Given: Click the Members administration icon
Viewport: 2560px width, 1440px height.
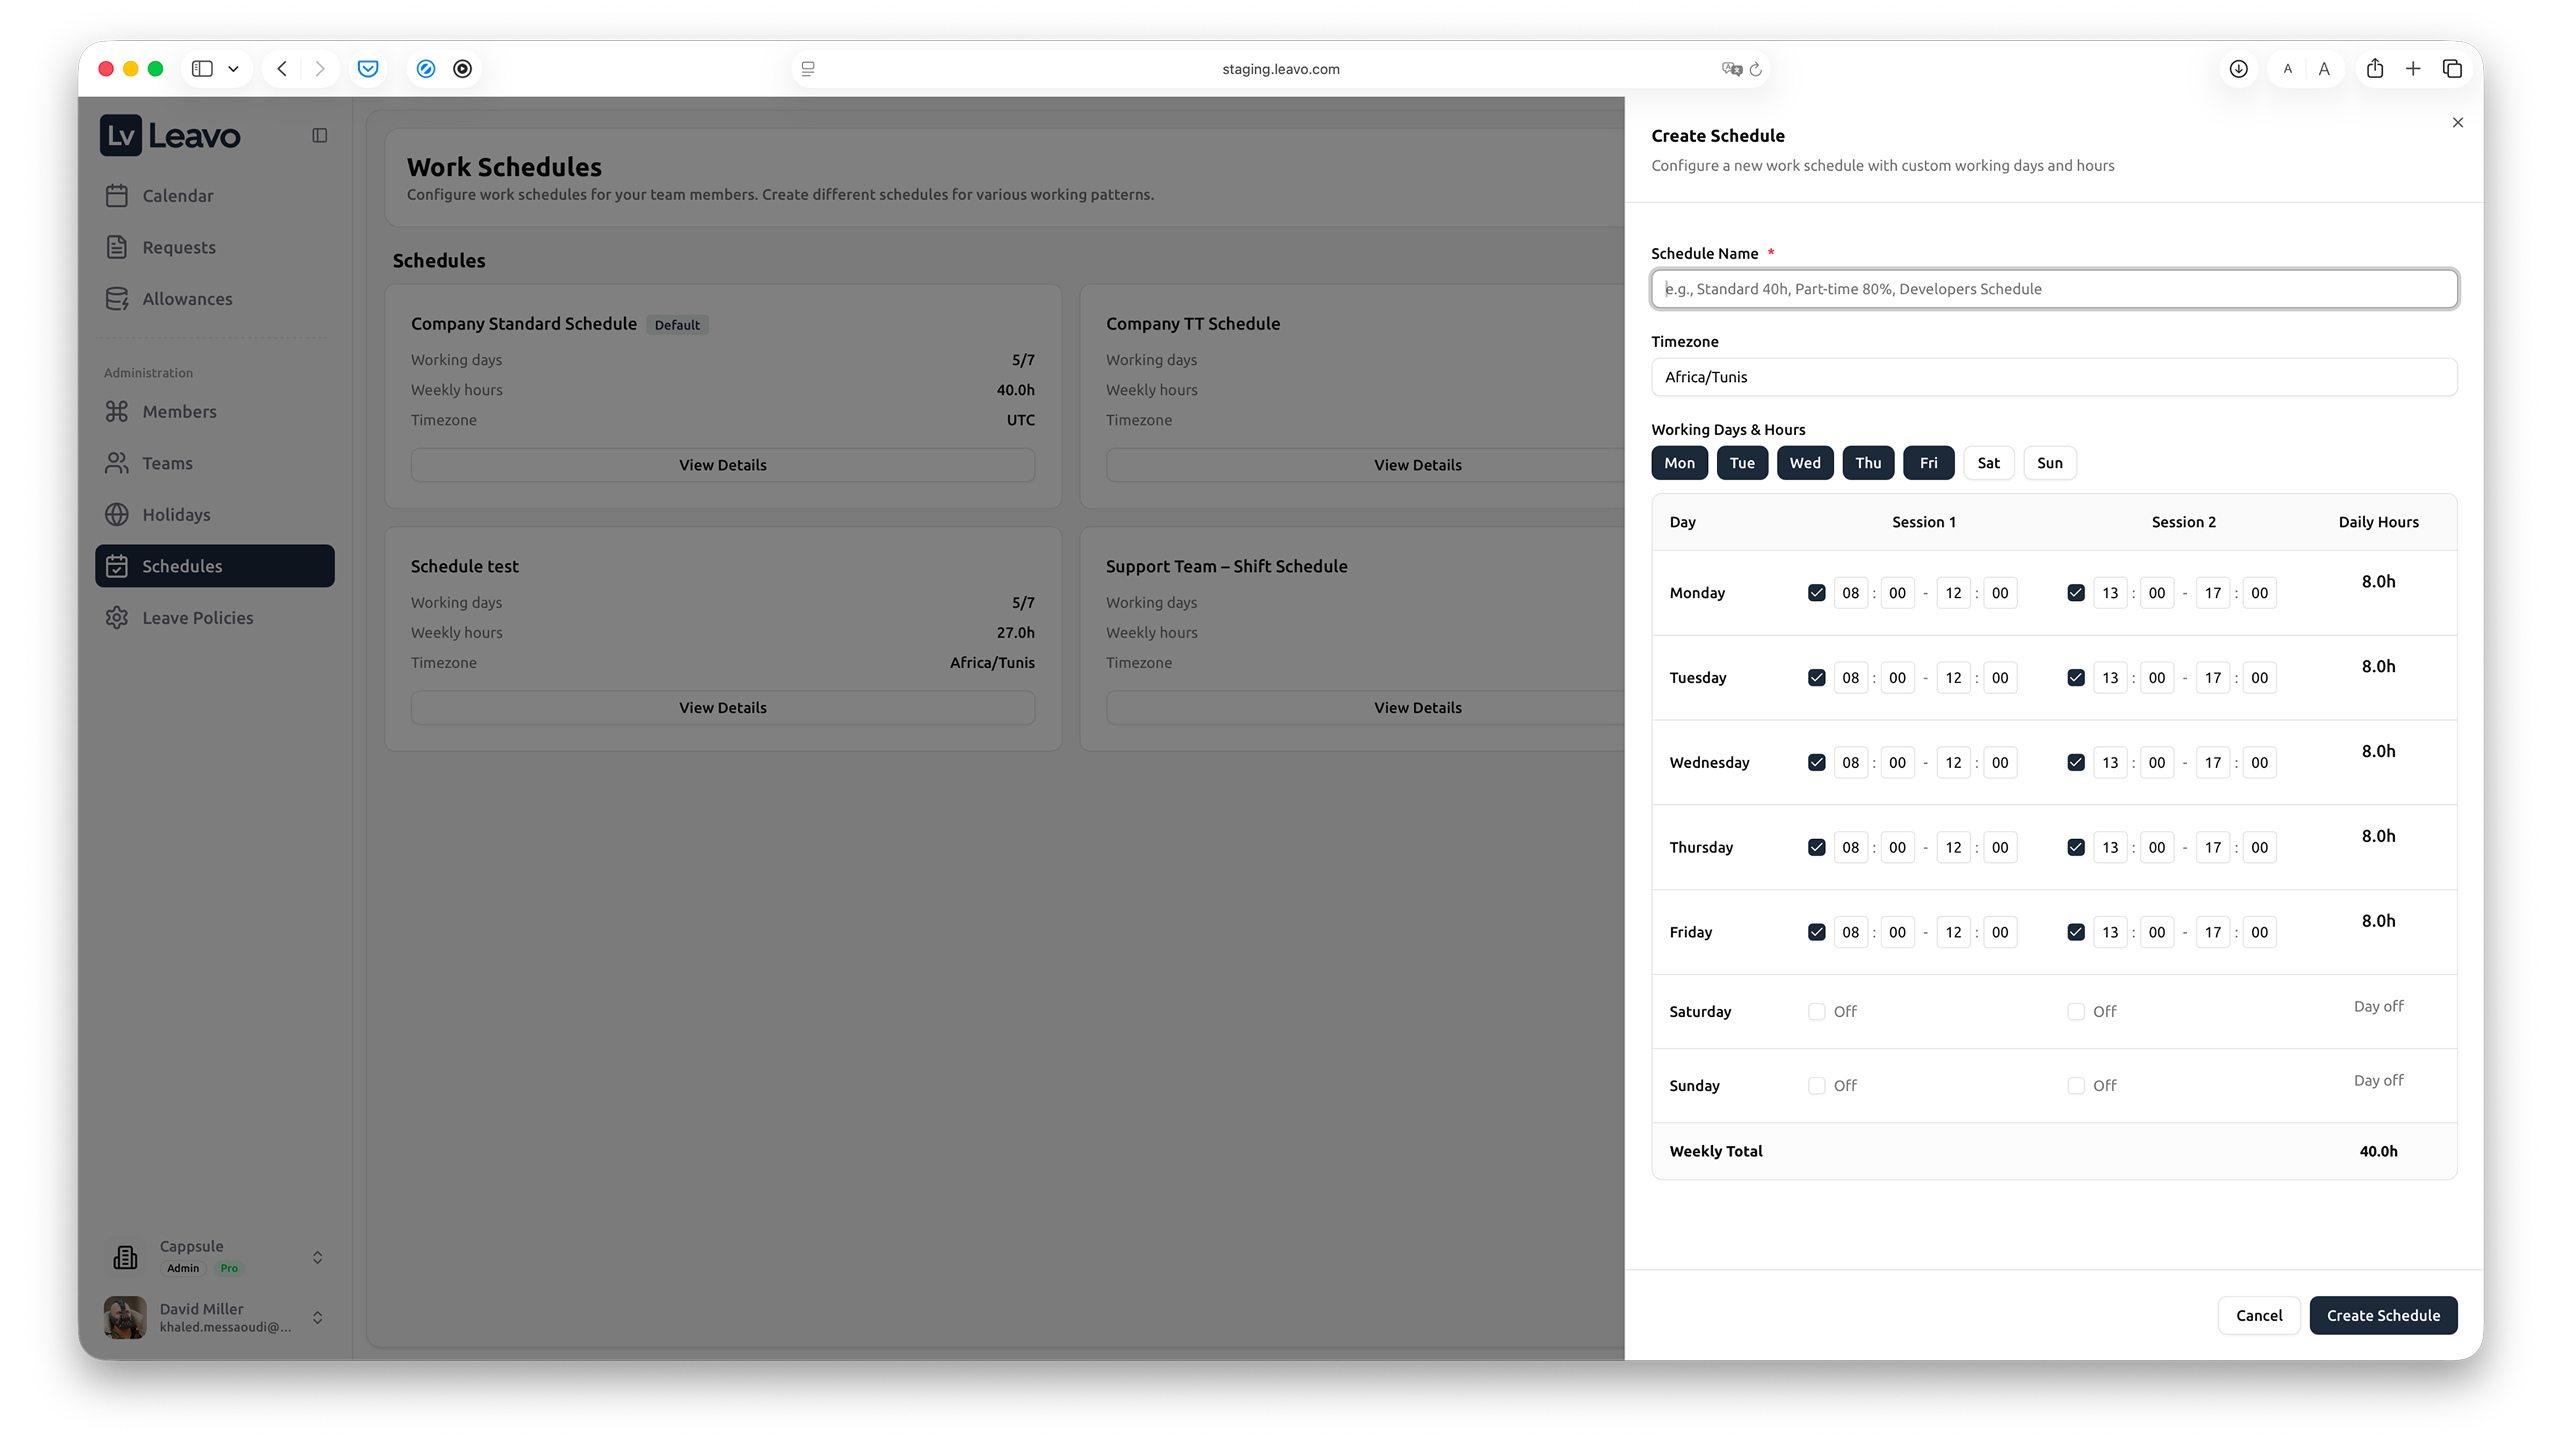Looking at the screenshot, I should [x=116, y=411].
